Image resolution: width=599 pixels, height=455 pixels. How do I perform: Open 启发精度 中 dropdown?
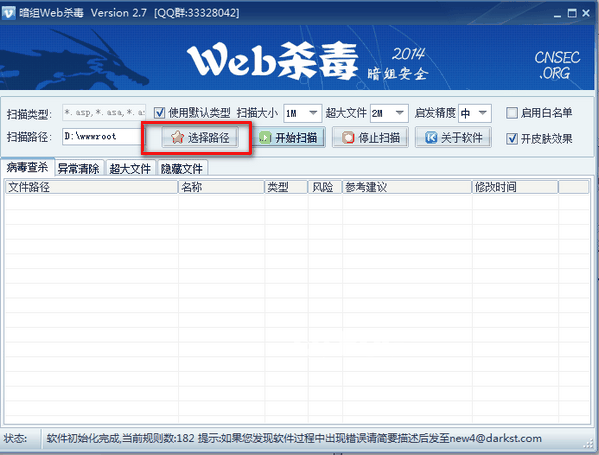point(474,113)
